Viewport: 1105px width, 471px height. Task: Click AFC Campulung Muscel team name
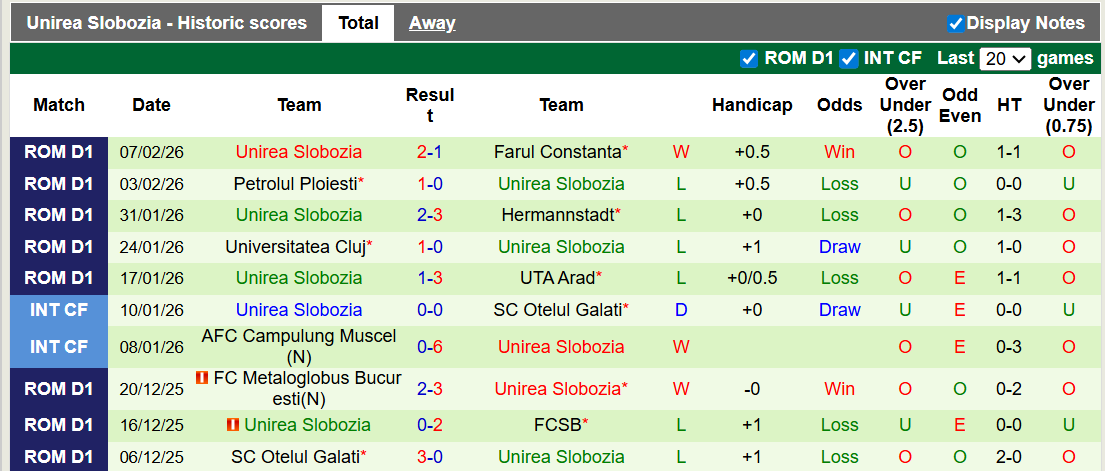(x=299, y=337)
